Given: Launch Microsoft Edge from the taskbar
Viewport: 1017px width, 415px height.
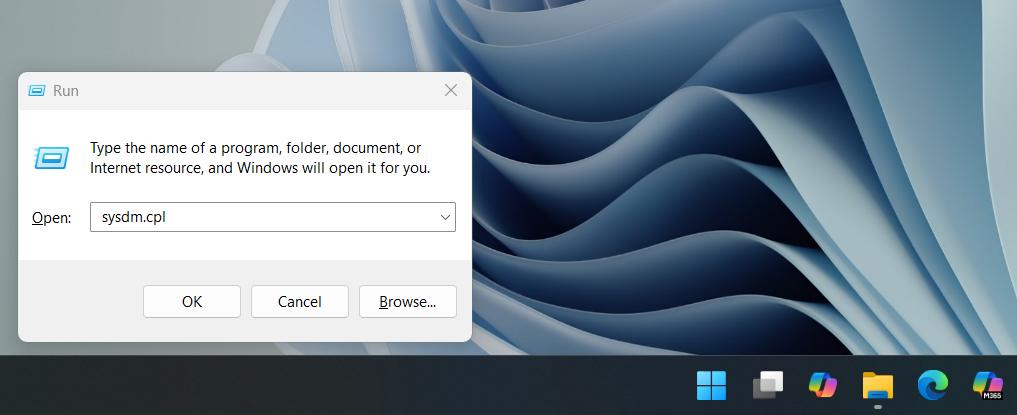Looking at the screenshot, I should (x=933, y=386).
